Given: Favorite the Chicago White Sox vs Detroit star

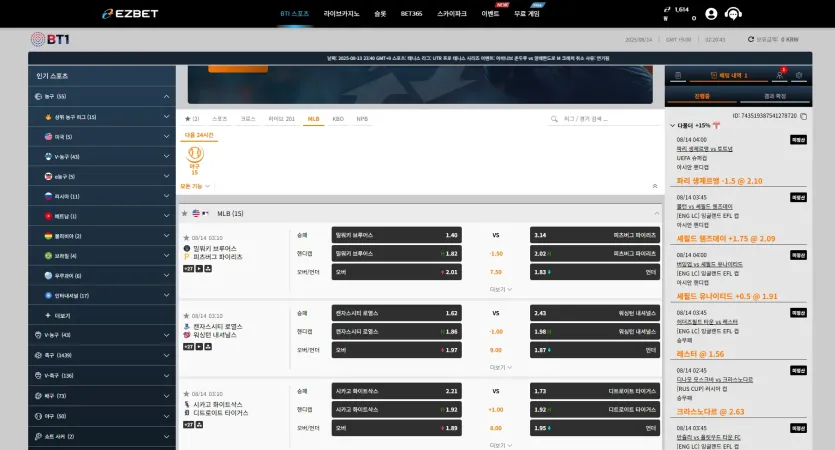Looking at the screenshot, I should (186, 394).
